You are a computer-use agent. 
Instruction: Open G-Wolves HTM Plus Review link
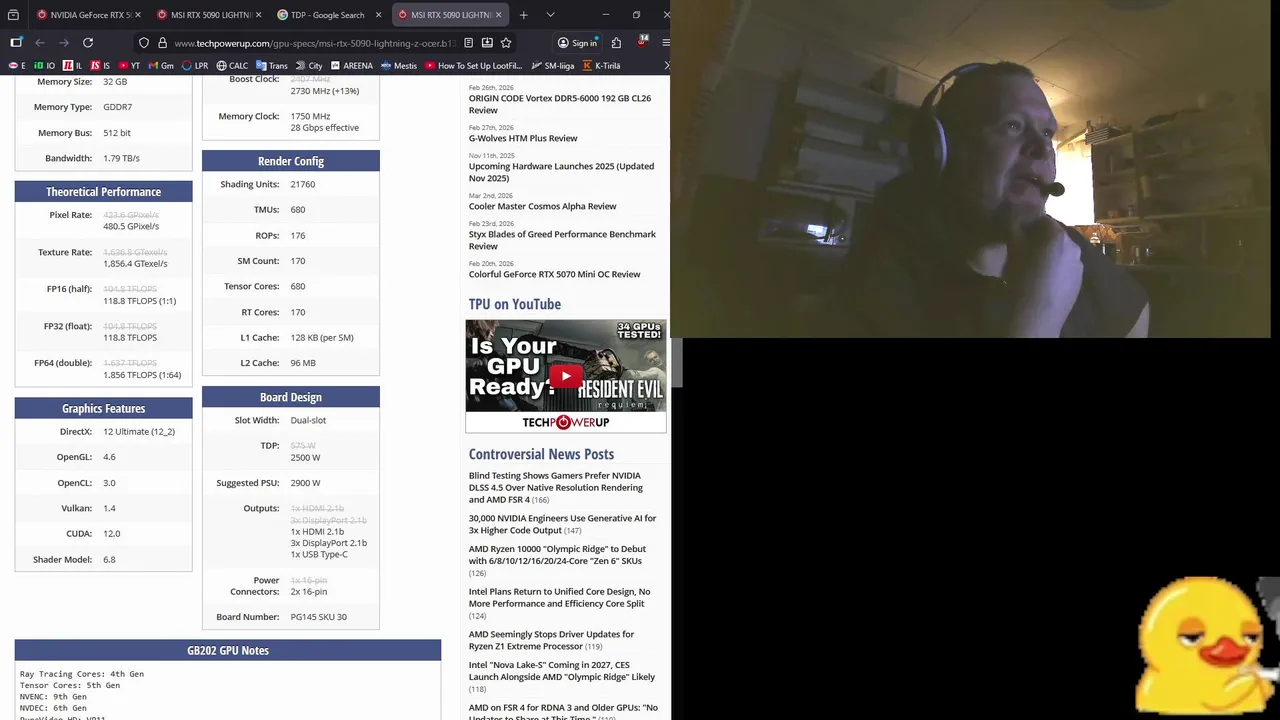(523, 138)
